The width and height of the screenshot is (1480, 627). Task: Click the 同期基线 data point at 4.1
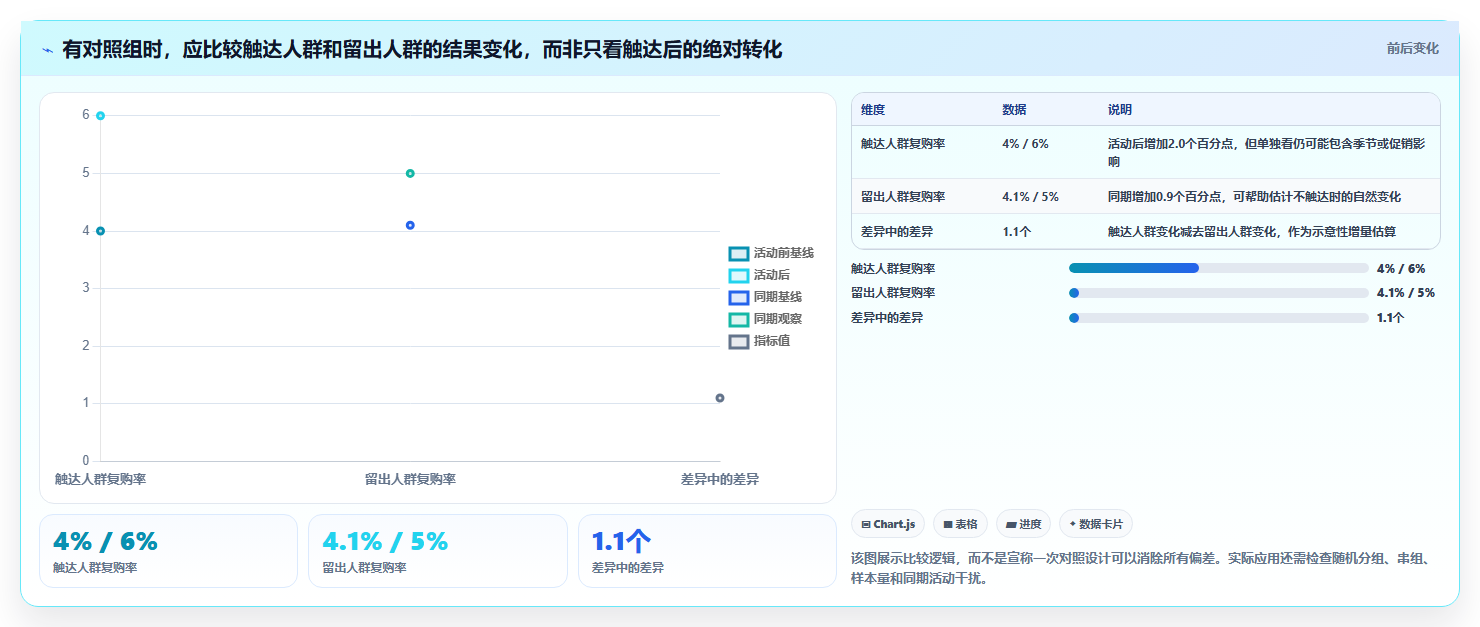point(410,225)
